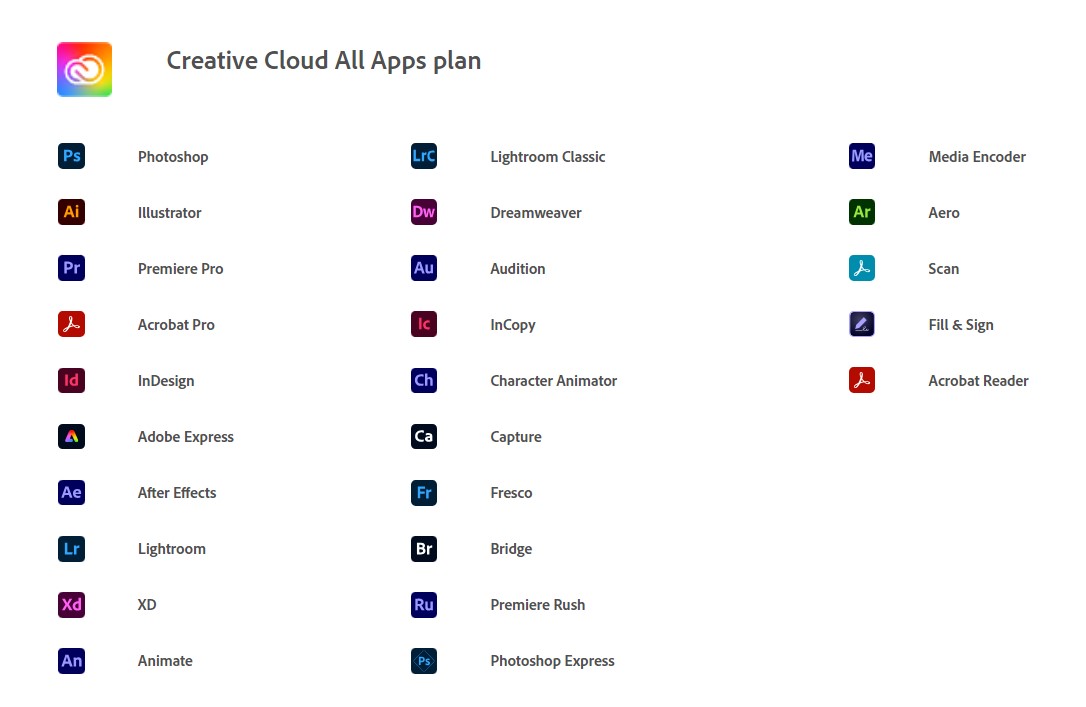Click the Animate An icon
1086x707 pixels.
pos(71,661)
